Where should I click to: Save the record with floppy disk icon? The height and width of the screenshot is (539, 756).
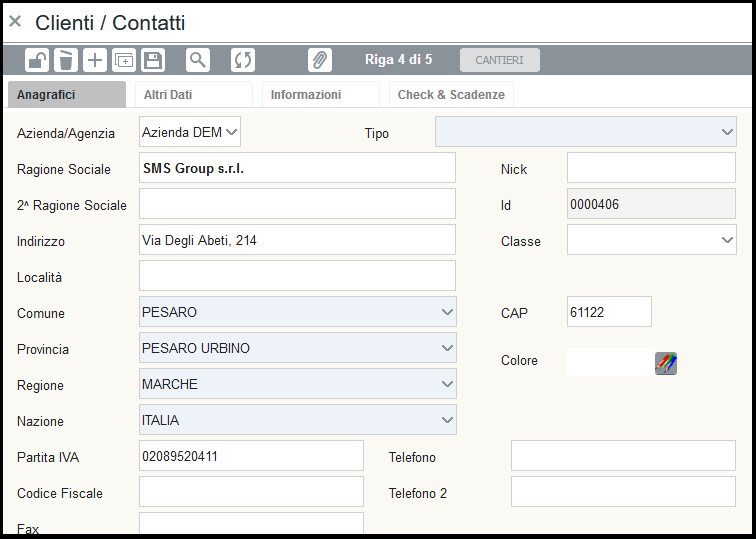click(153, 60)
